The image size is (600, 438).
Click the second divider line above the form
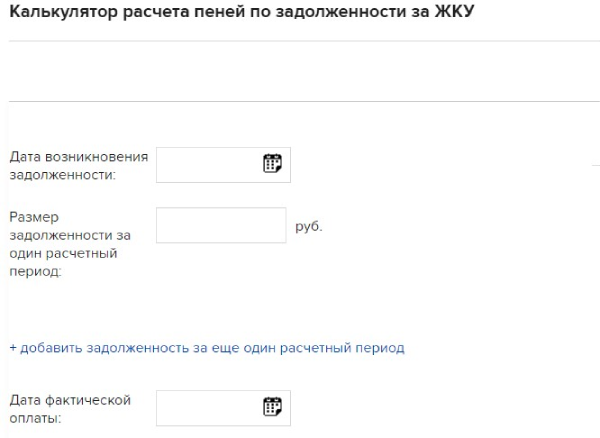(300, 102)
